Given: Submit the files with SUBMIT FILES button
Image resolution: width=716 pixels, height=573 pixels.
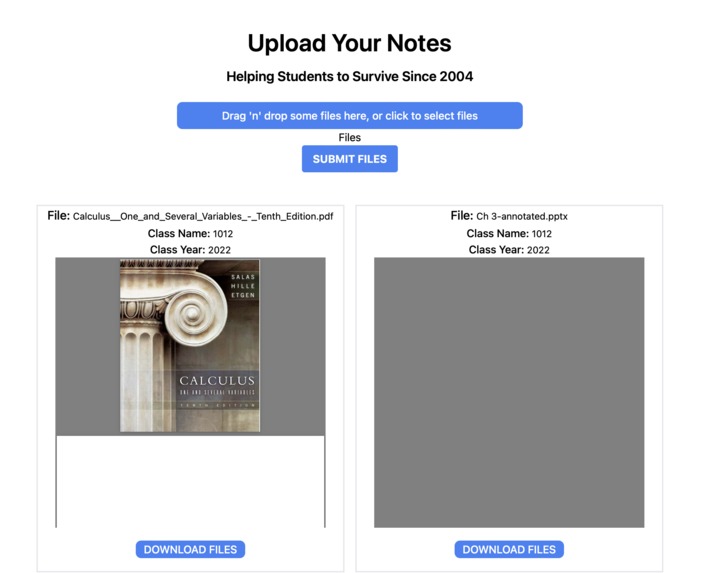Looking at the screenshot, I should pos(349,159).
